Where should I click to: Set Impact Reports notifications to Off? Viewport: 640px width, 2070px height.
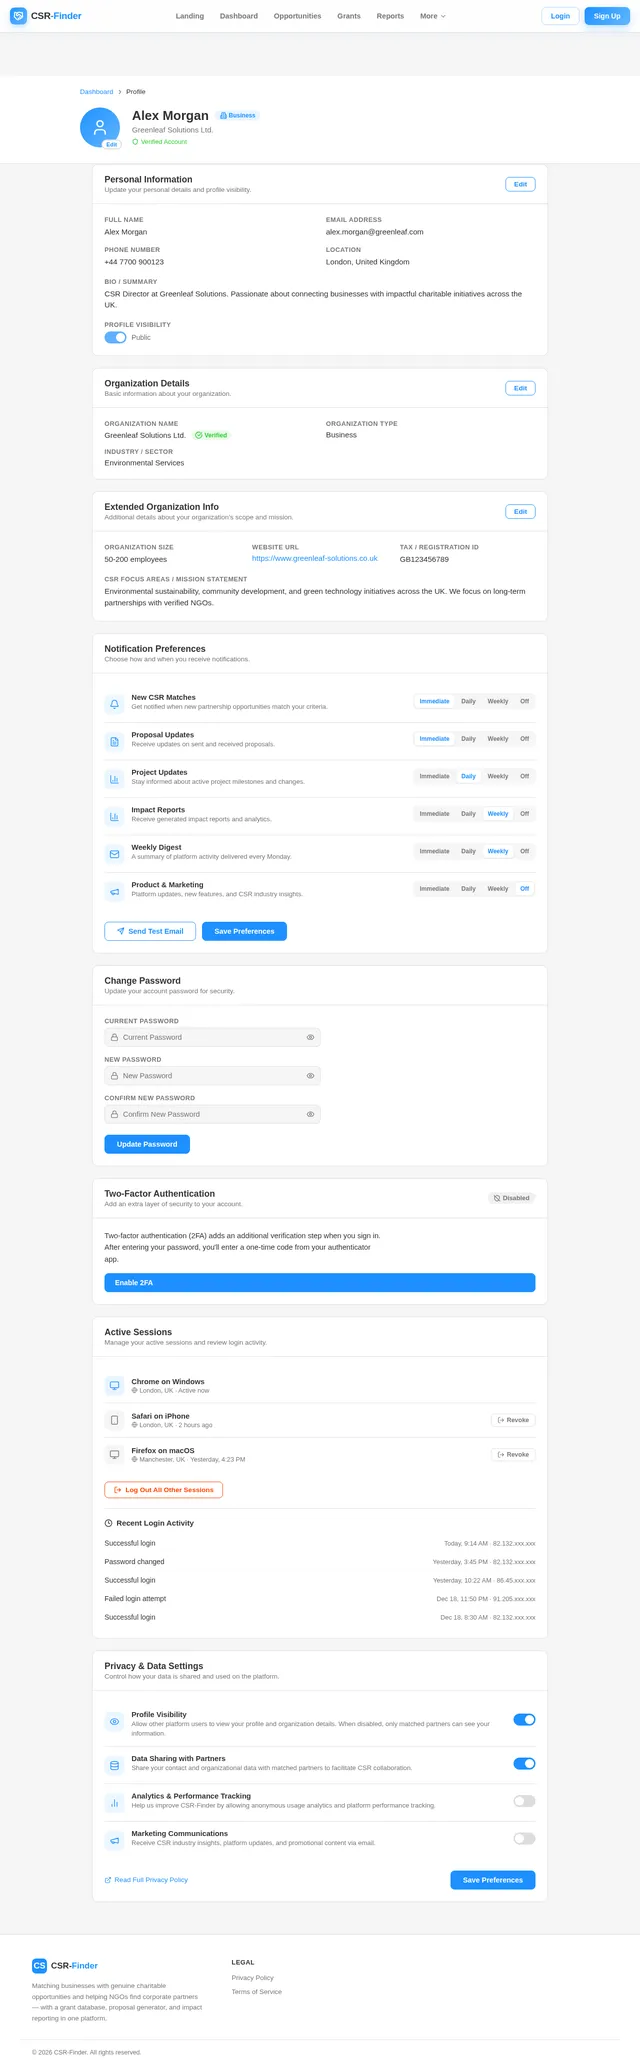(x=524, y=813)
